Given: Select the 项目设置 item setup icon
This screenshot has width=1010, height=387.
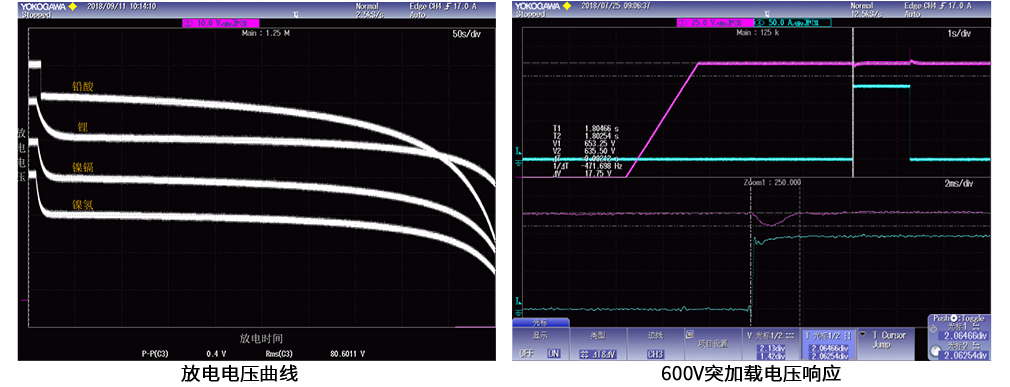Looking at the screenshot, I should point(690,335).
